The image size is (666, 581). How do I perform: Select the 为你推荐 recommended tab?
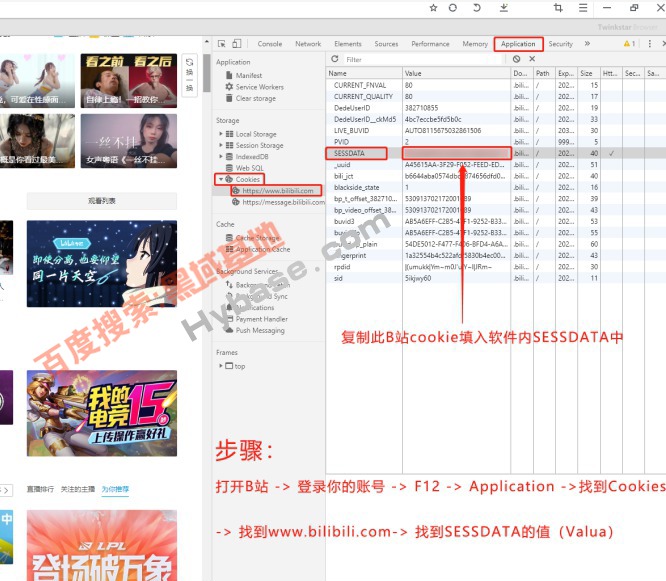point(115,489)
